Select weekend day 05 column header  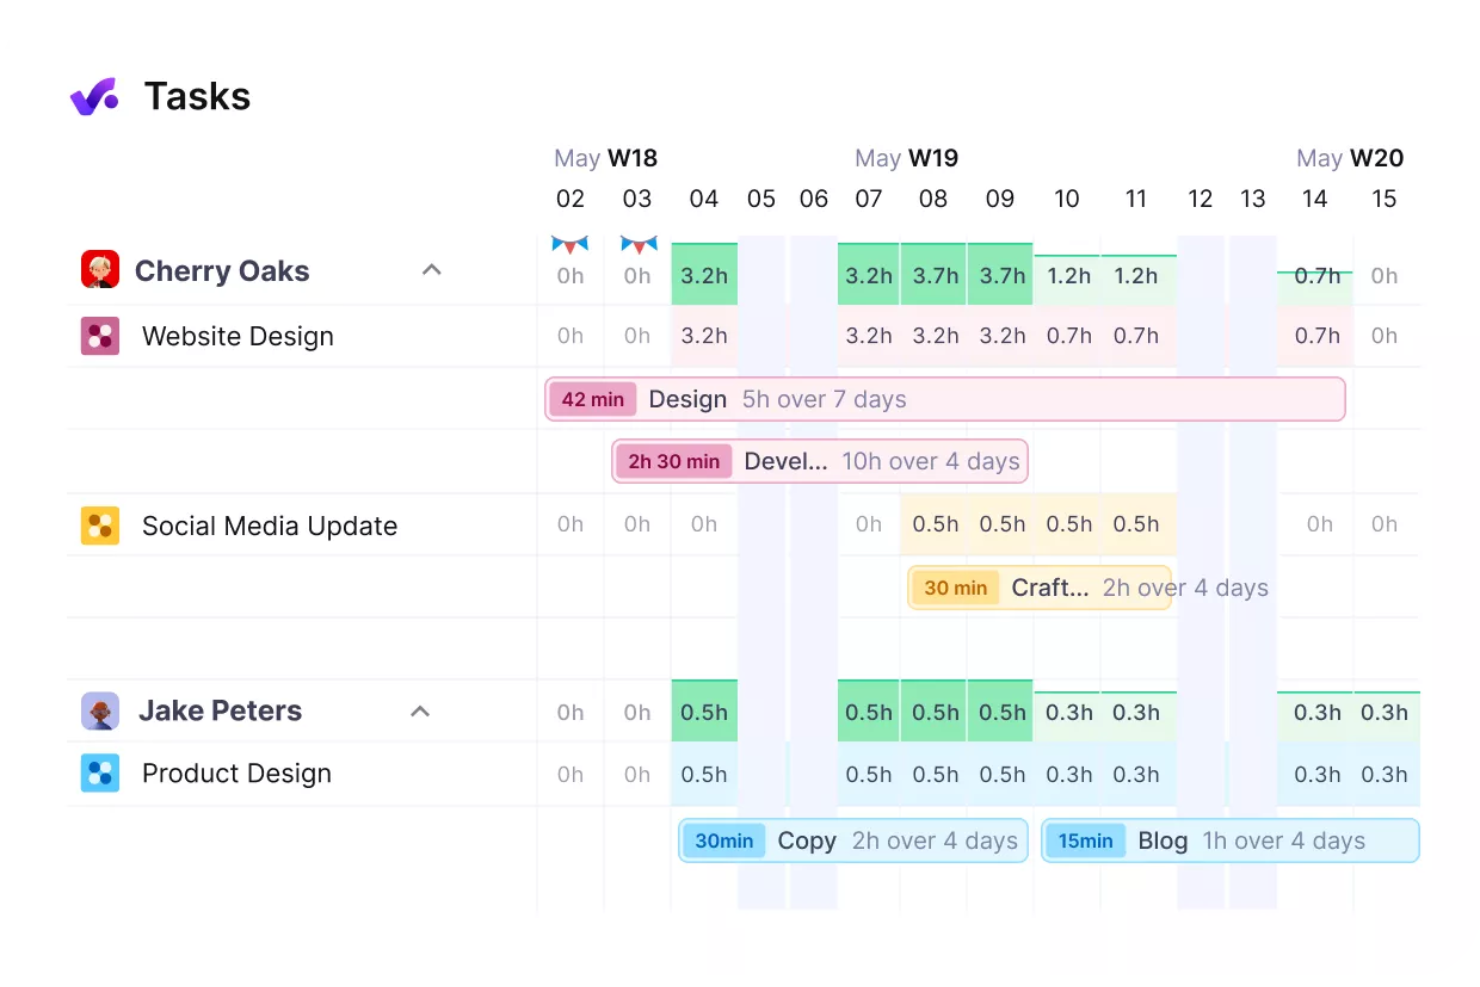761,199
